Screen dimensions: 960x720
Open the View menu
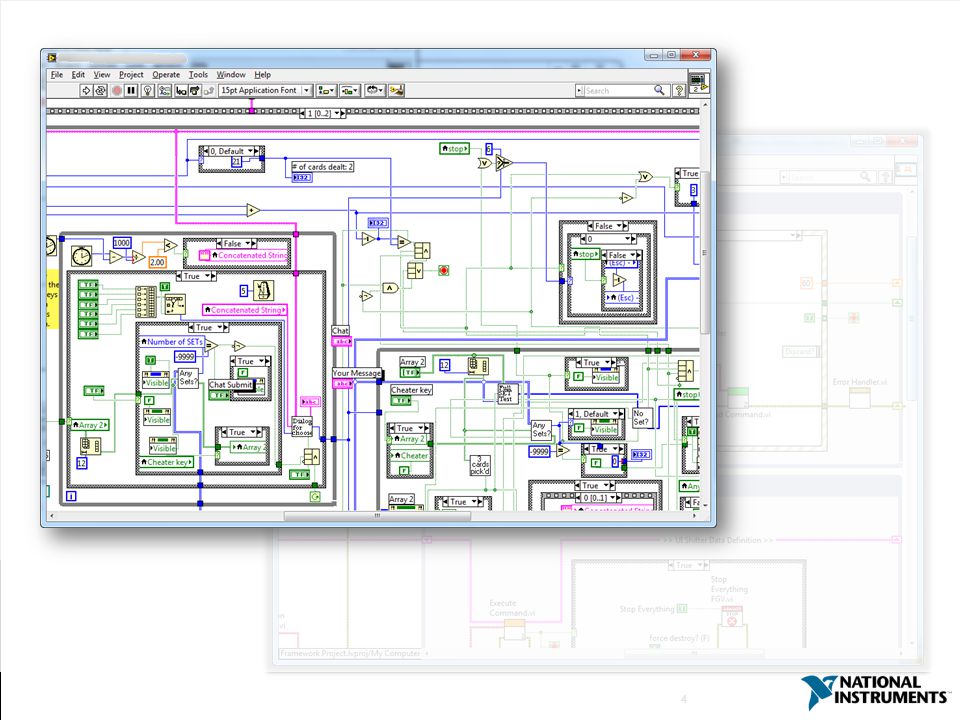pos(102,74)
